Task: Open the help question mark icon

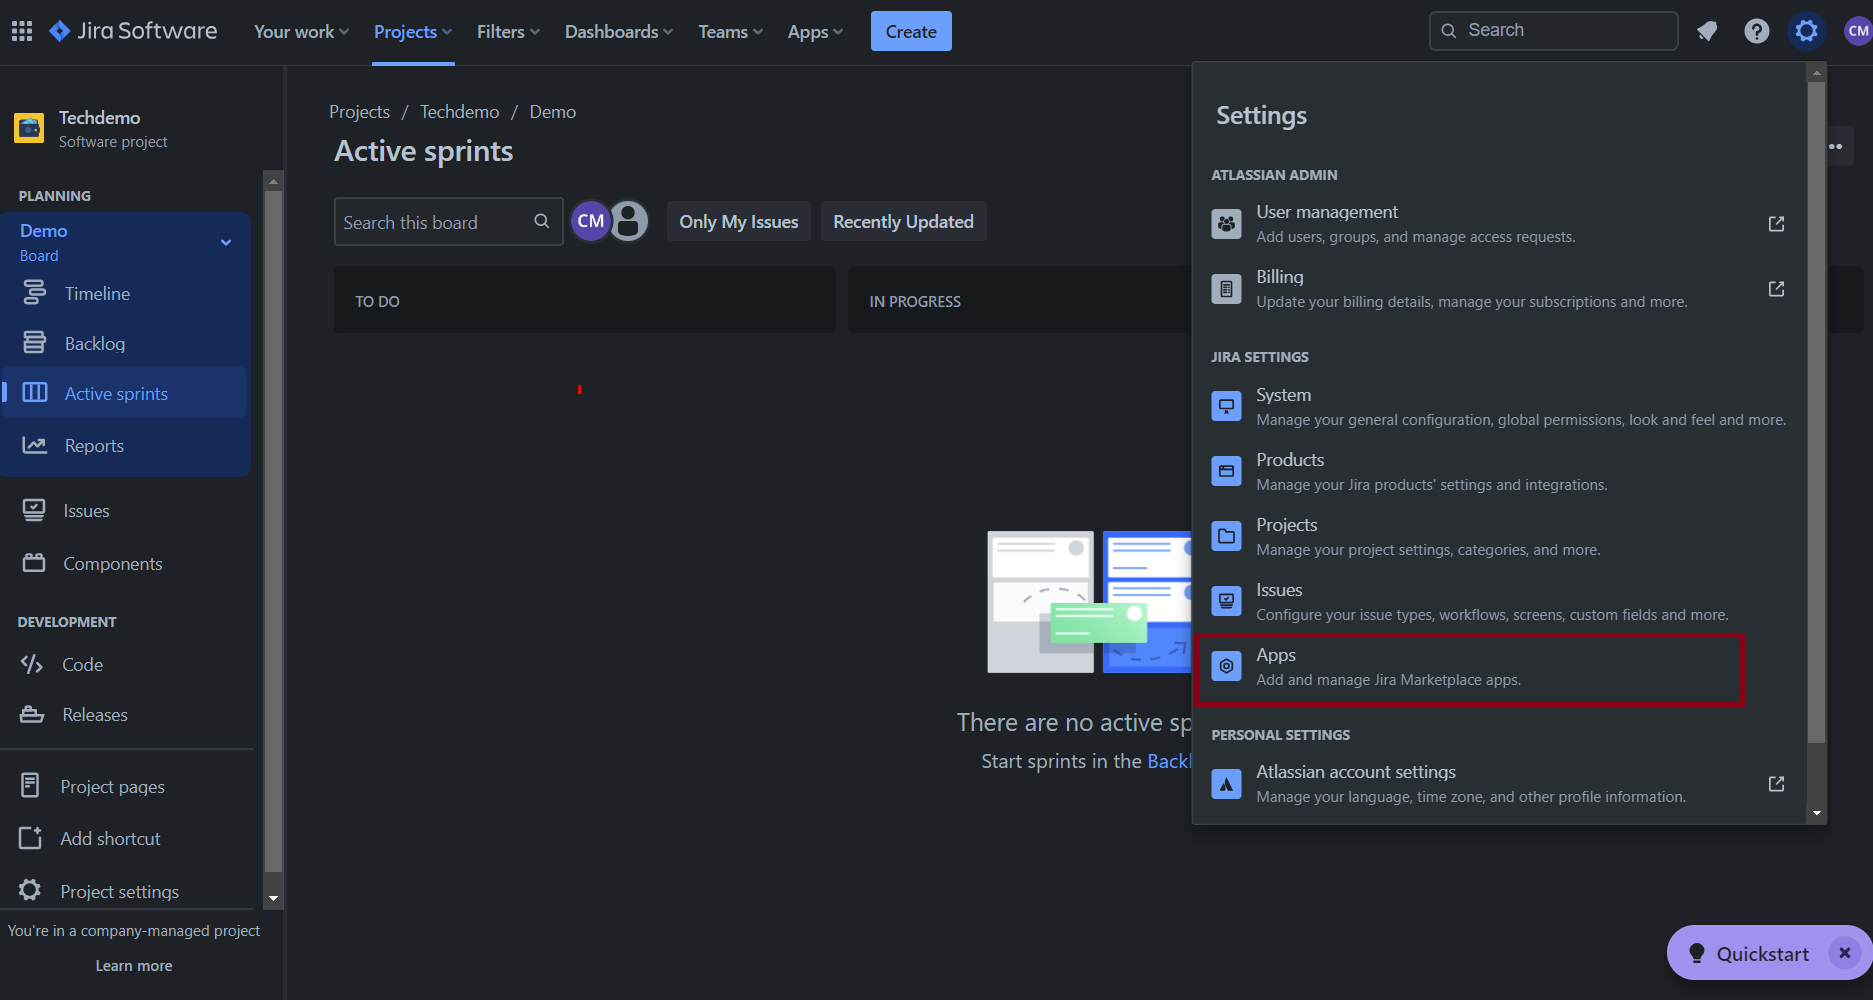Action: tap(1756, 31)
